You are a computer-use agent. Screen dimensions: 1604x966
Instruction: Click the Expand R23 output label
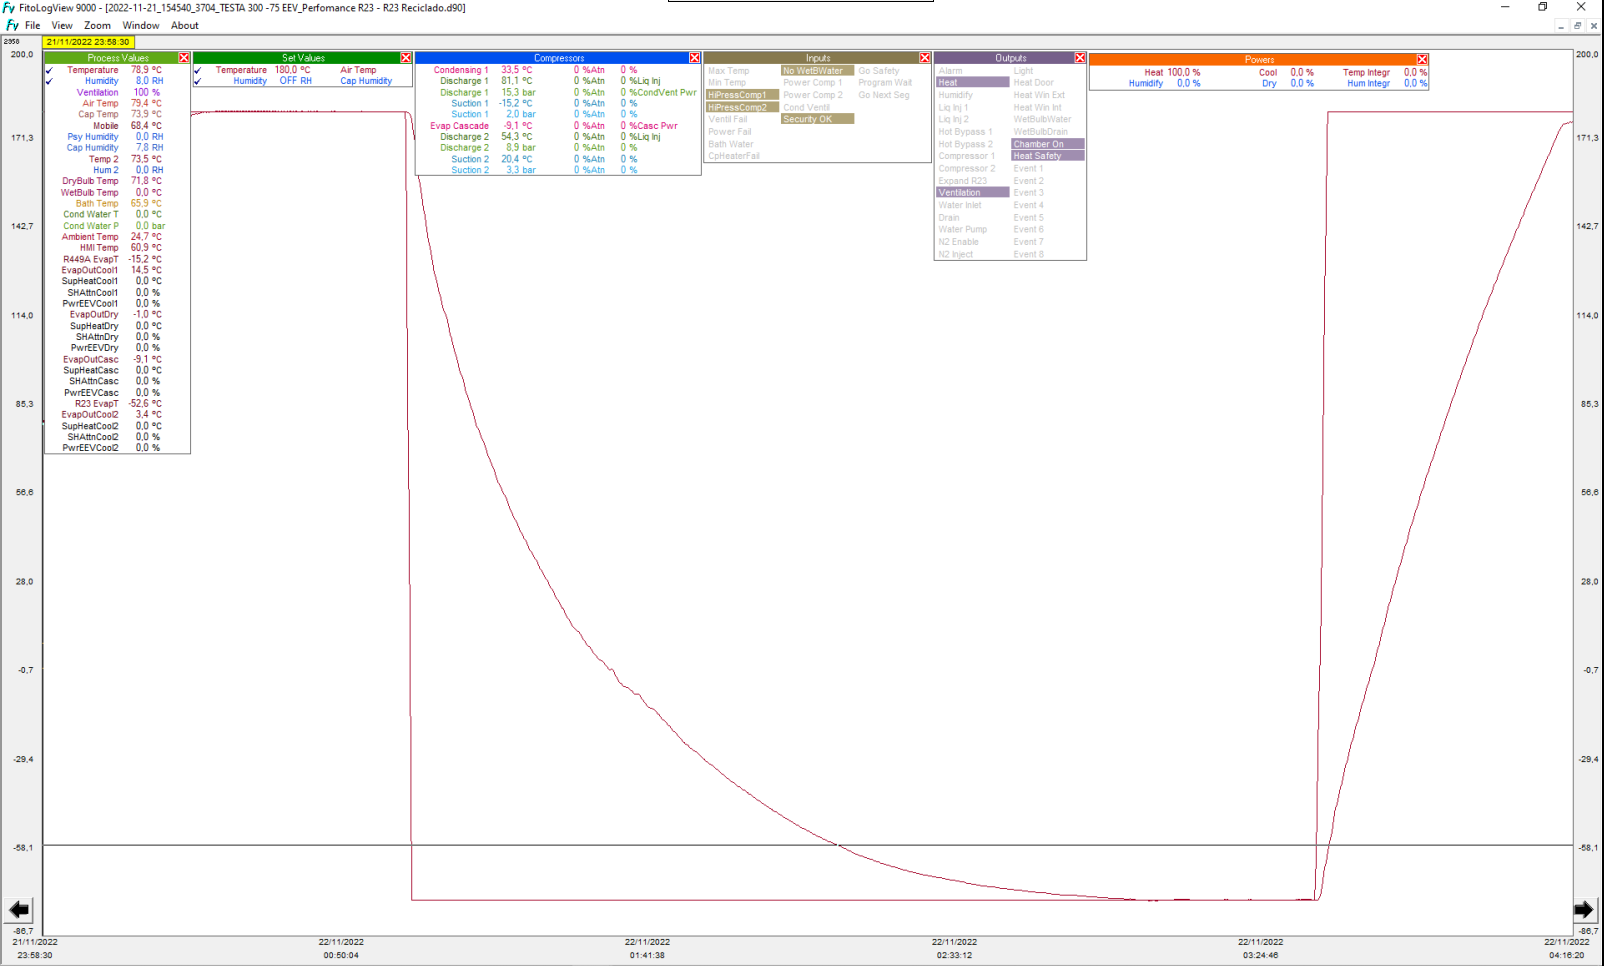point(962,181)
